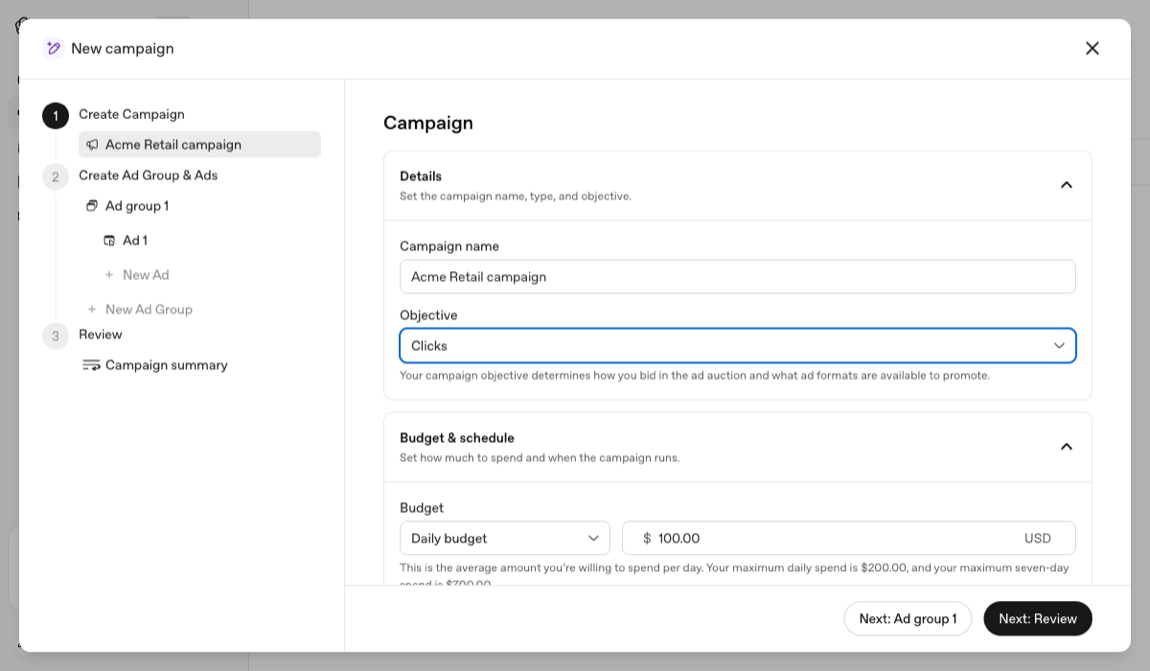Image resolution: width=1150 pixels, height=671 pixels.
Task: Click step 2 circle icon
Action: coord(56,177)
